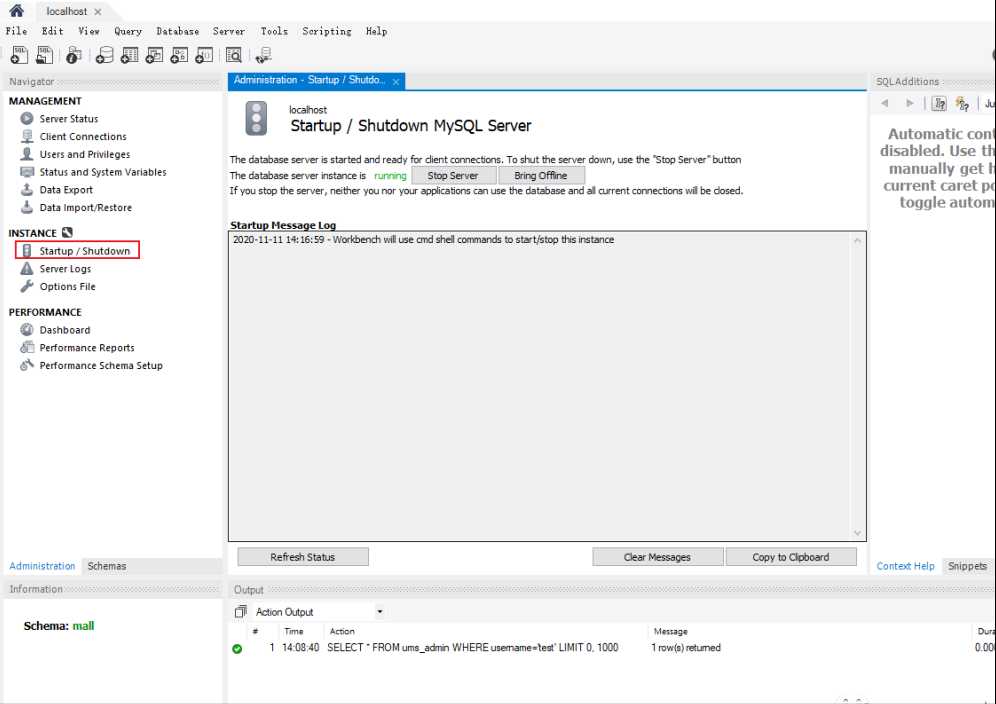Select Startup / Shutdown in Navigator
The image size is (996, 704).
pyautogui.click(x=84, y=250)
